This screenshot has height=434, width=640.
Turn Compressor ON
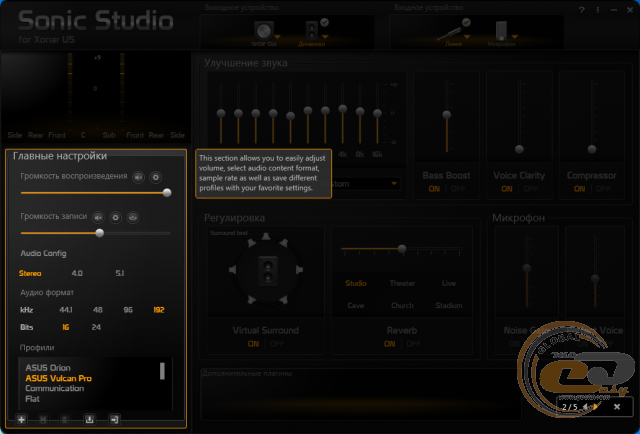point(579,189)
